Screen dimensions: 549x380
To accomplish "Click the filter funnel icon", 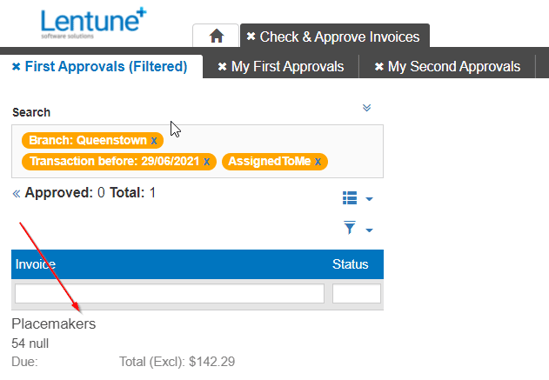I will [350, 228].
